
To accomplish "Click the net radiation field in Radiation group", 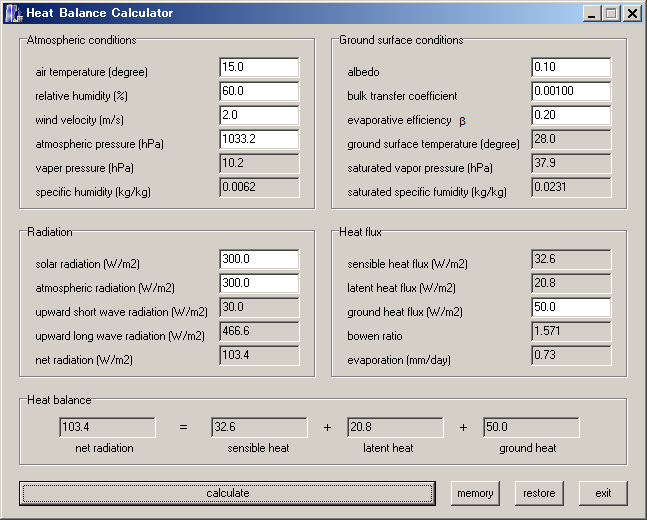I will click(259, 355).
